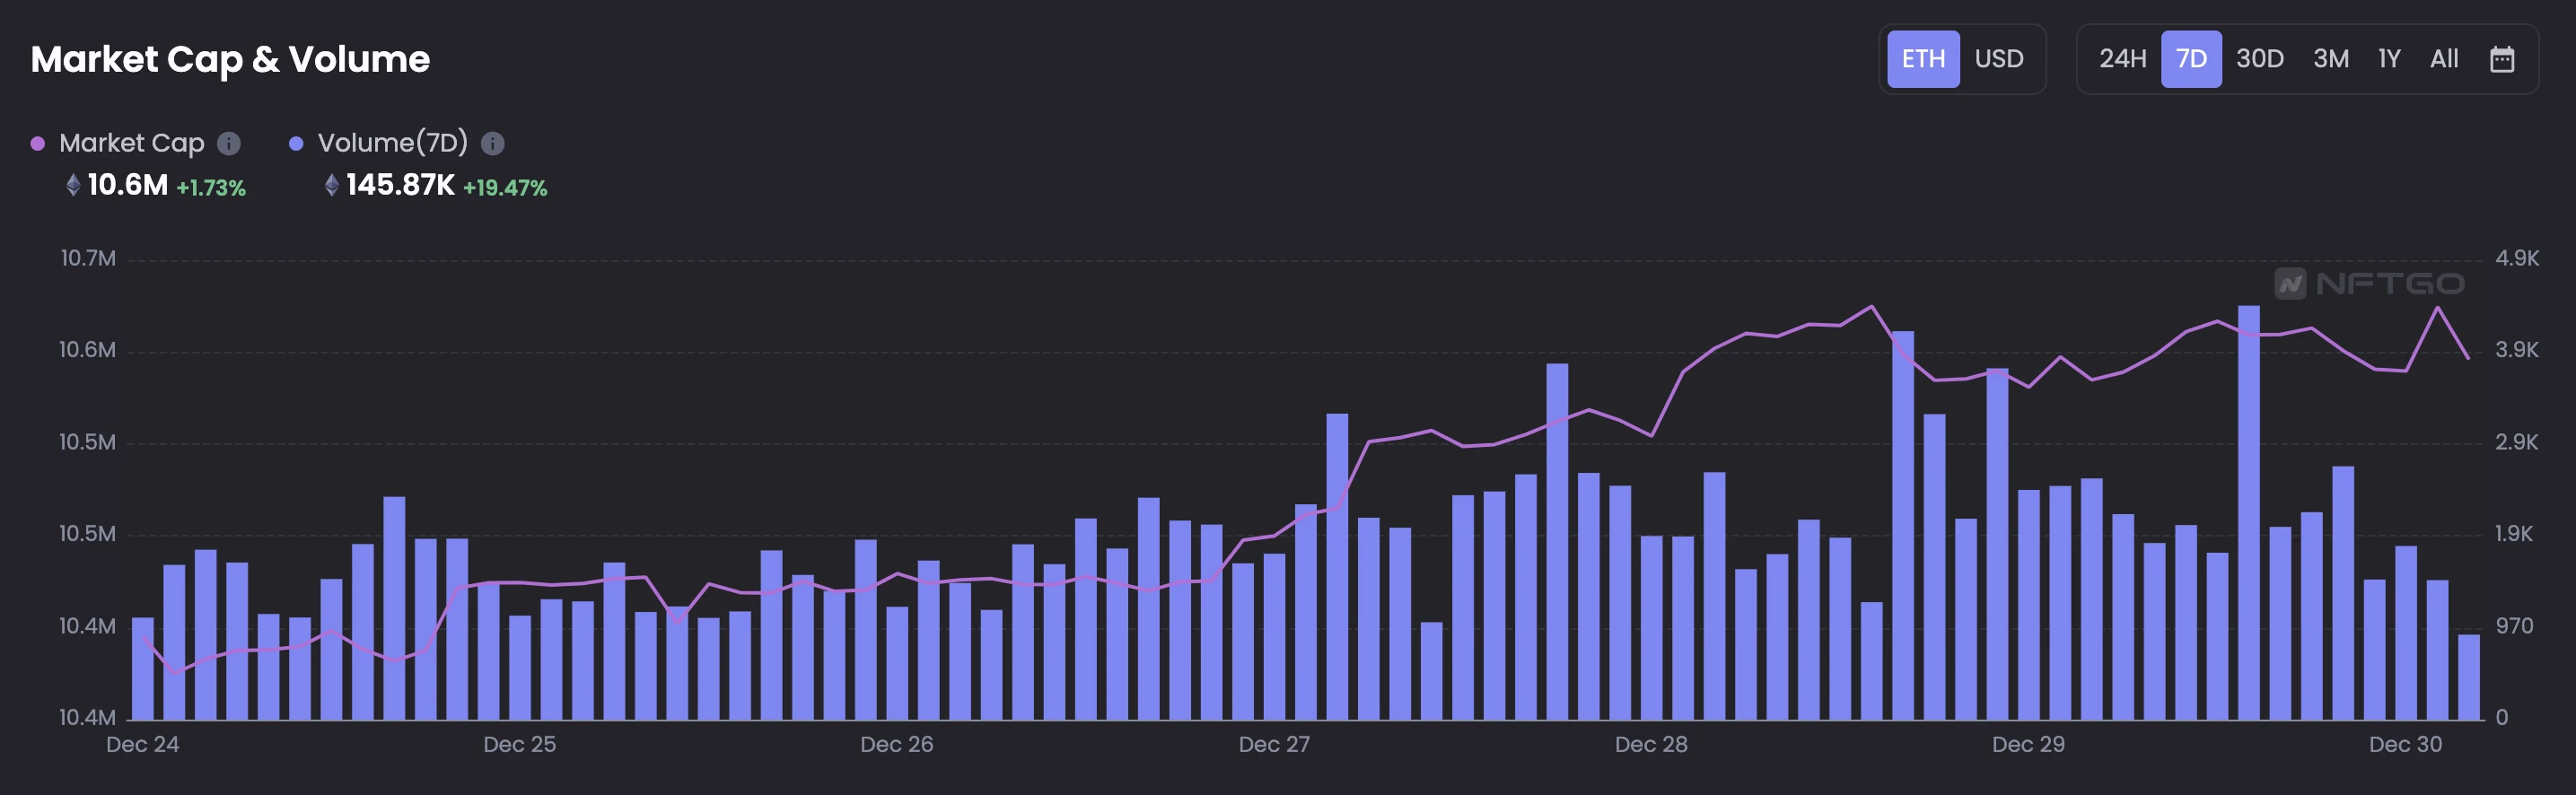
Task: Switch currency to ETH
Action: coord(1922,59)
